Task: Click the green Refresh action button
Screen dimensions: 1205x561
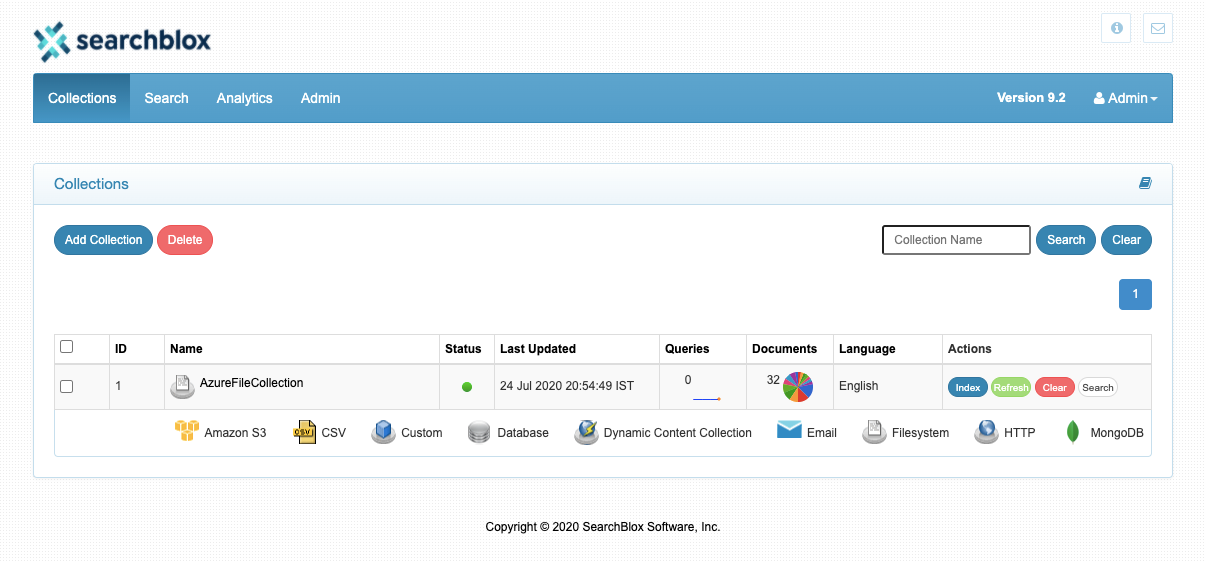Action: [x=1011, y=387]
